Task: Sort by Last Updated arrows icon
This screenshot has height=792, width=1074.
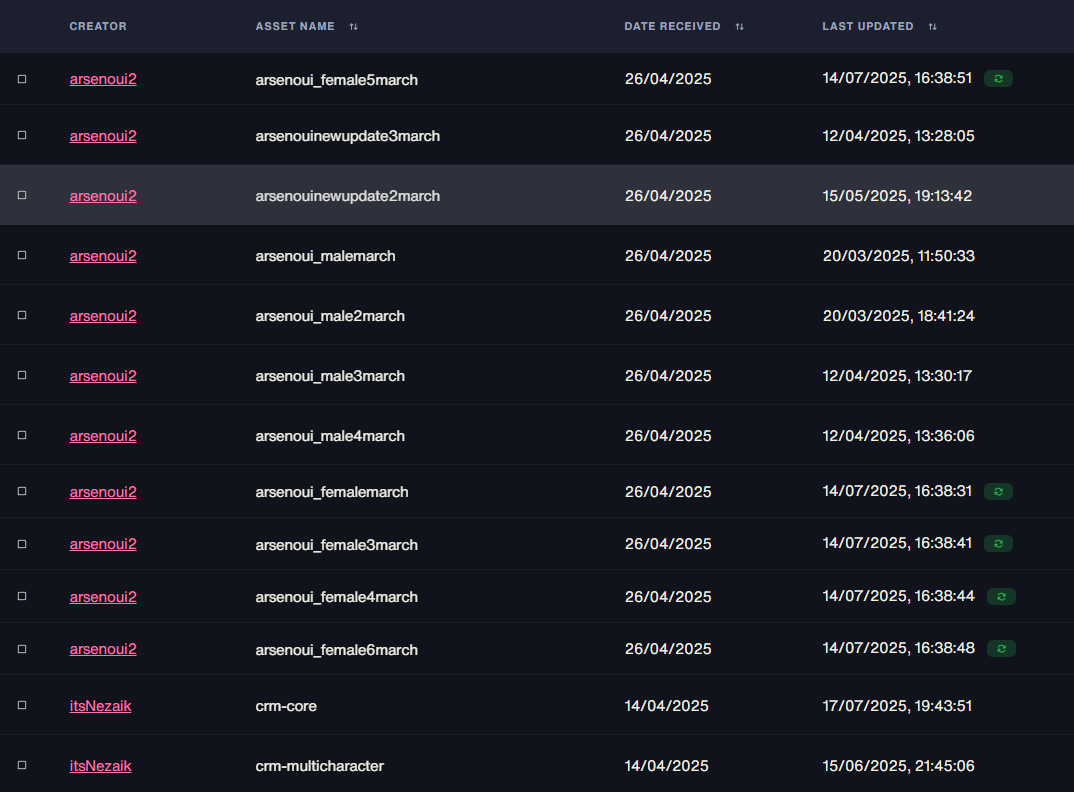Action: 932,27
